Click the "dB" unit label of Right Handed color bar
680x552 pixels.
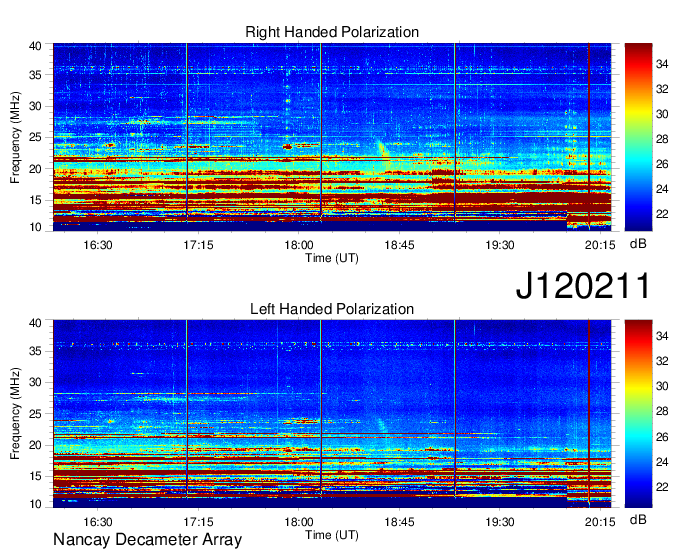coord(638,244)
